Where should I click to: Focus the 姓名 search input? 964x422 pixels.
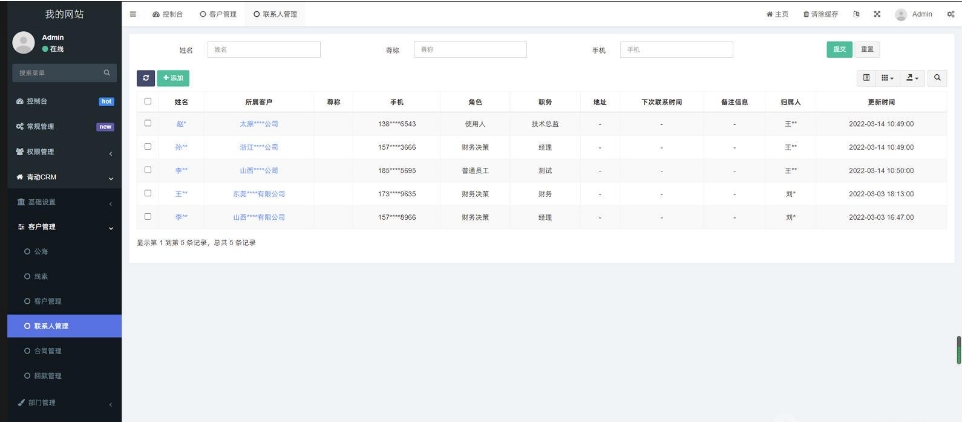point(264,50)
